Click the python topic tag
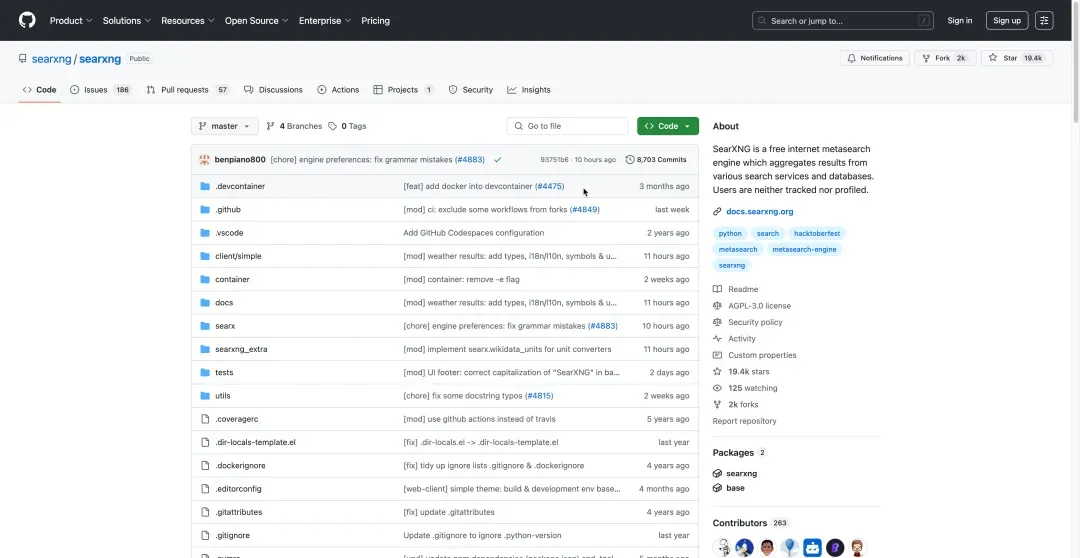1080x558 pixels. [730, 234]
